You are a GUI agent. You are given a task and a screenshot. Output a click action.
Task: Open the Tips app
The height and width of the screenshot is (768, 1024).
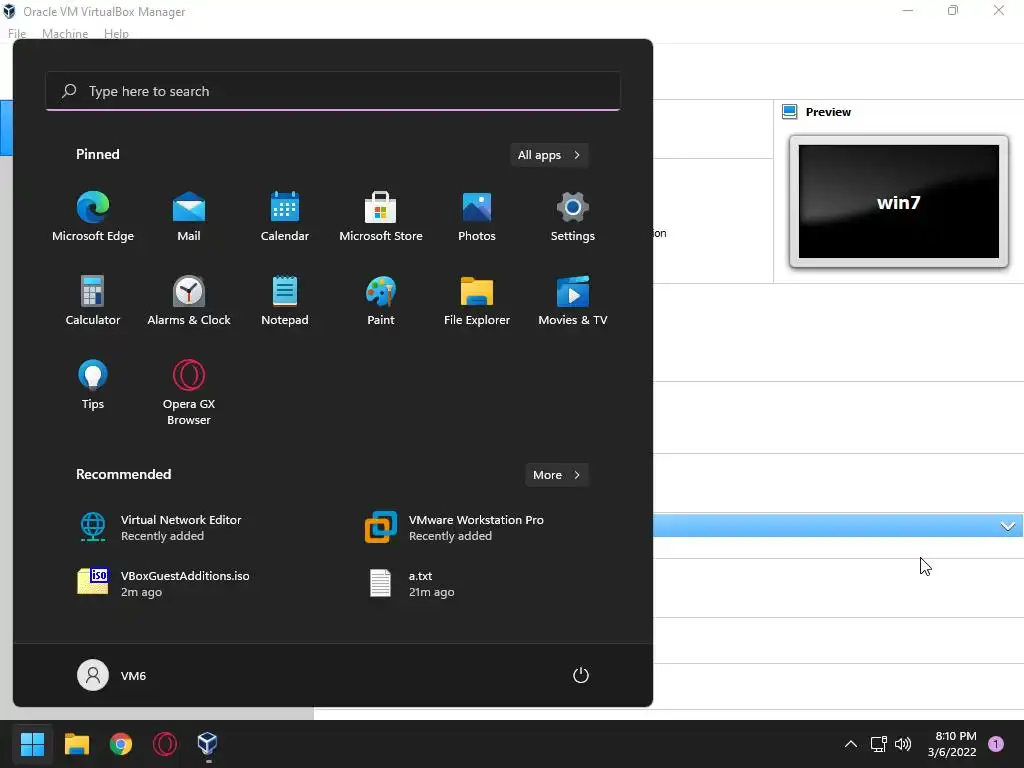[93, 385]
